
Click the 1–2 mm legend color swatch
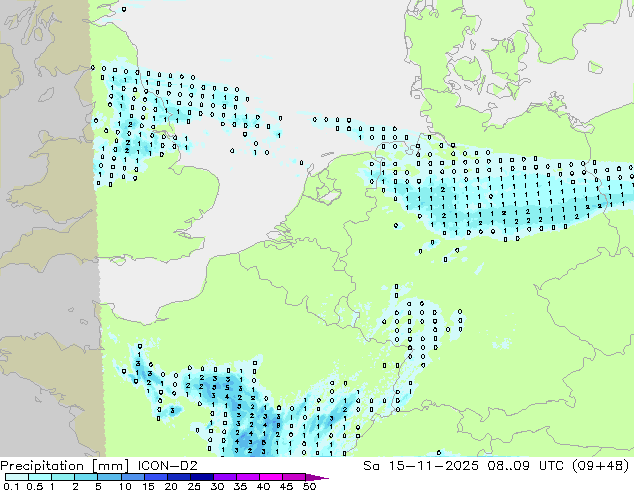63,477
